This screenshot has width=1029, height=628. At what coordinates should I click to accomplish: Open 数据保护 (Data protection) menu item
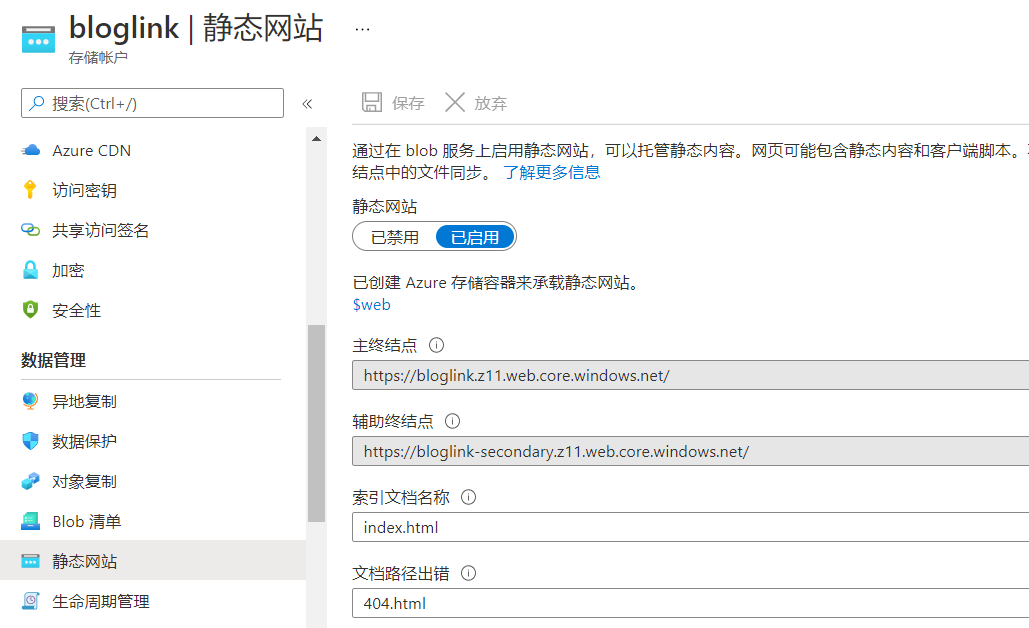click(x=153, y=442)
